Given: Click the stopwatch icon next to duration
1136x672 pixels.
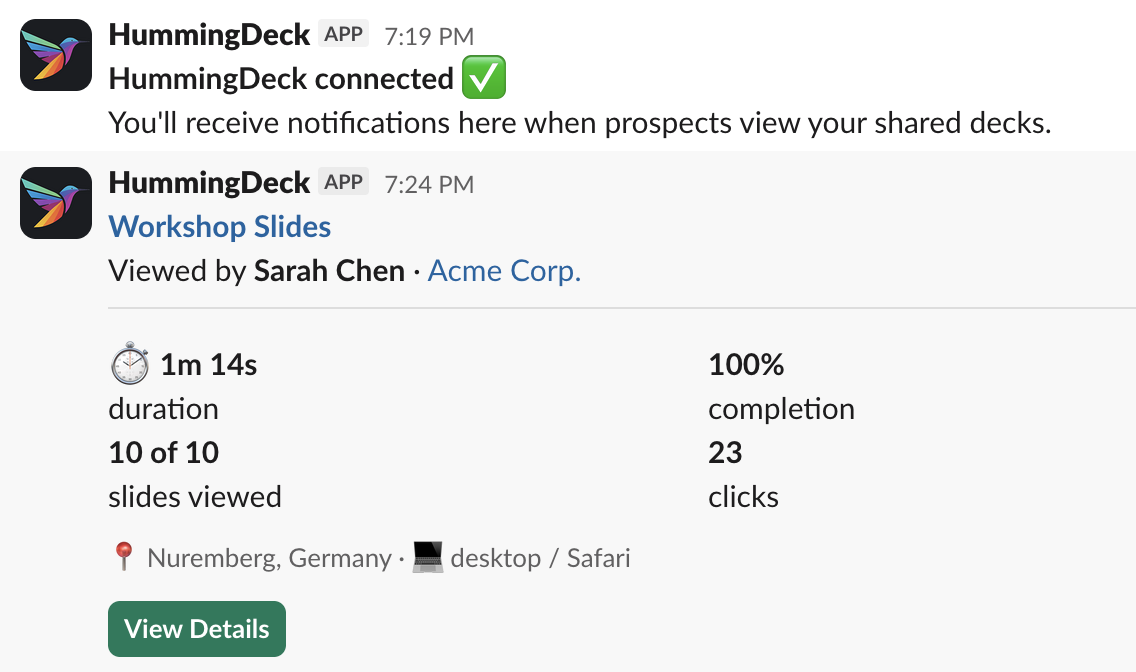Looking at the screenshot, I should [128, 364].
